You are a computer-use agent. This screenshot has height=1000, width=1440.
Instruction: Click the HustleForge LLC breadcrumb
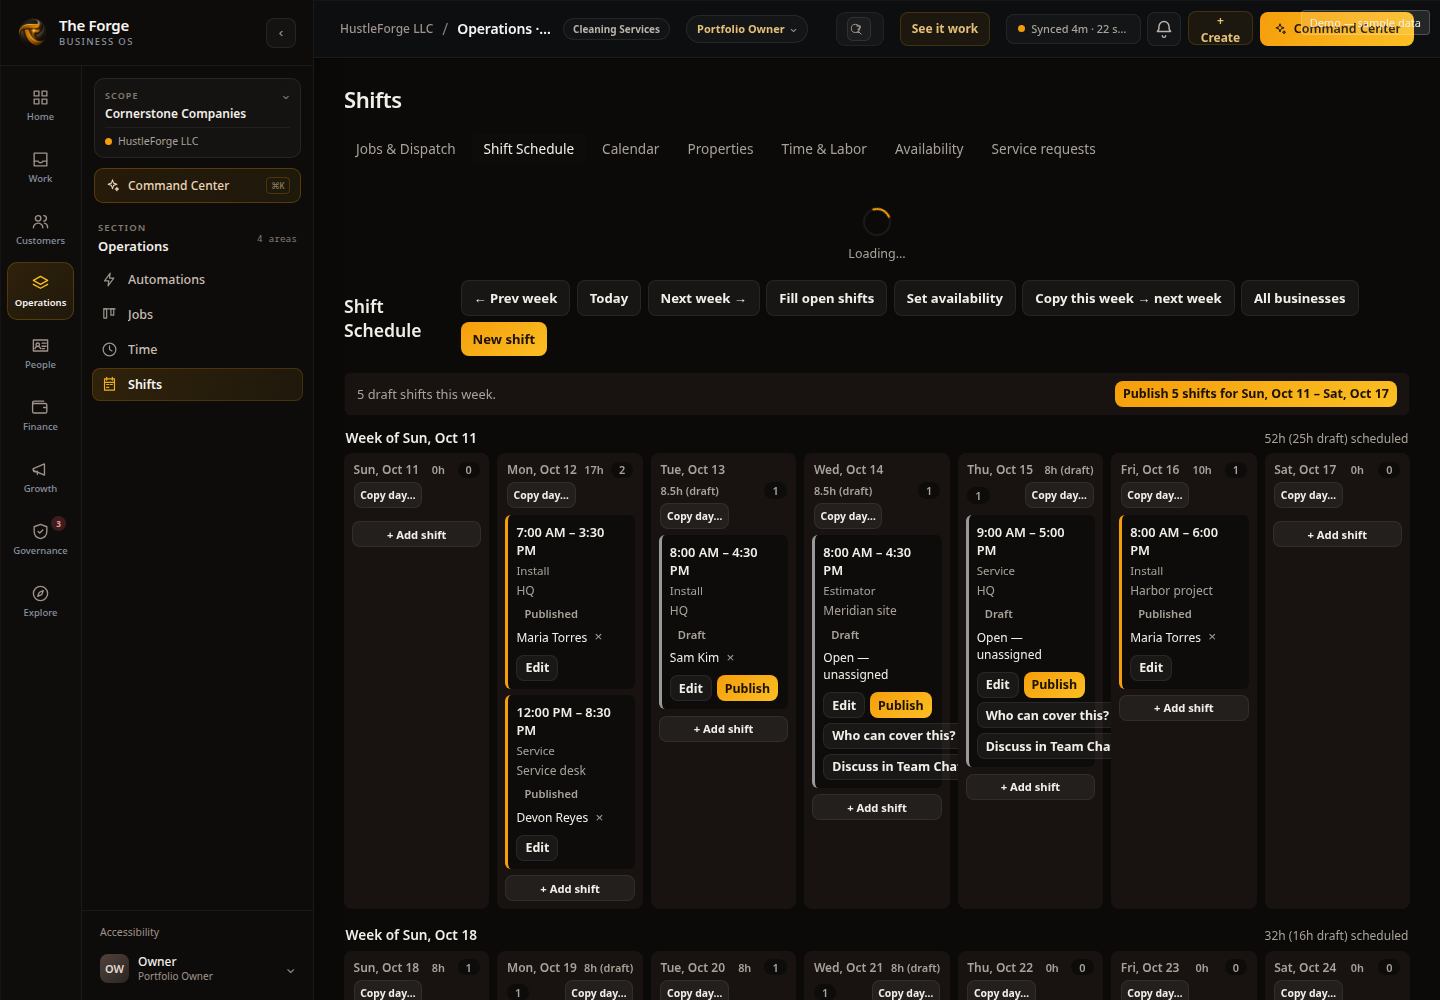[386, 29]
